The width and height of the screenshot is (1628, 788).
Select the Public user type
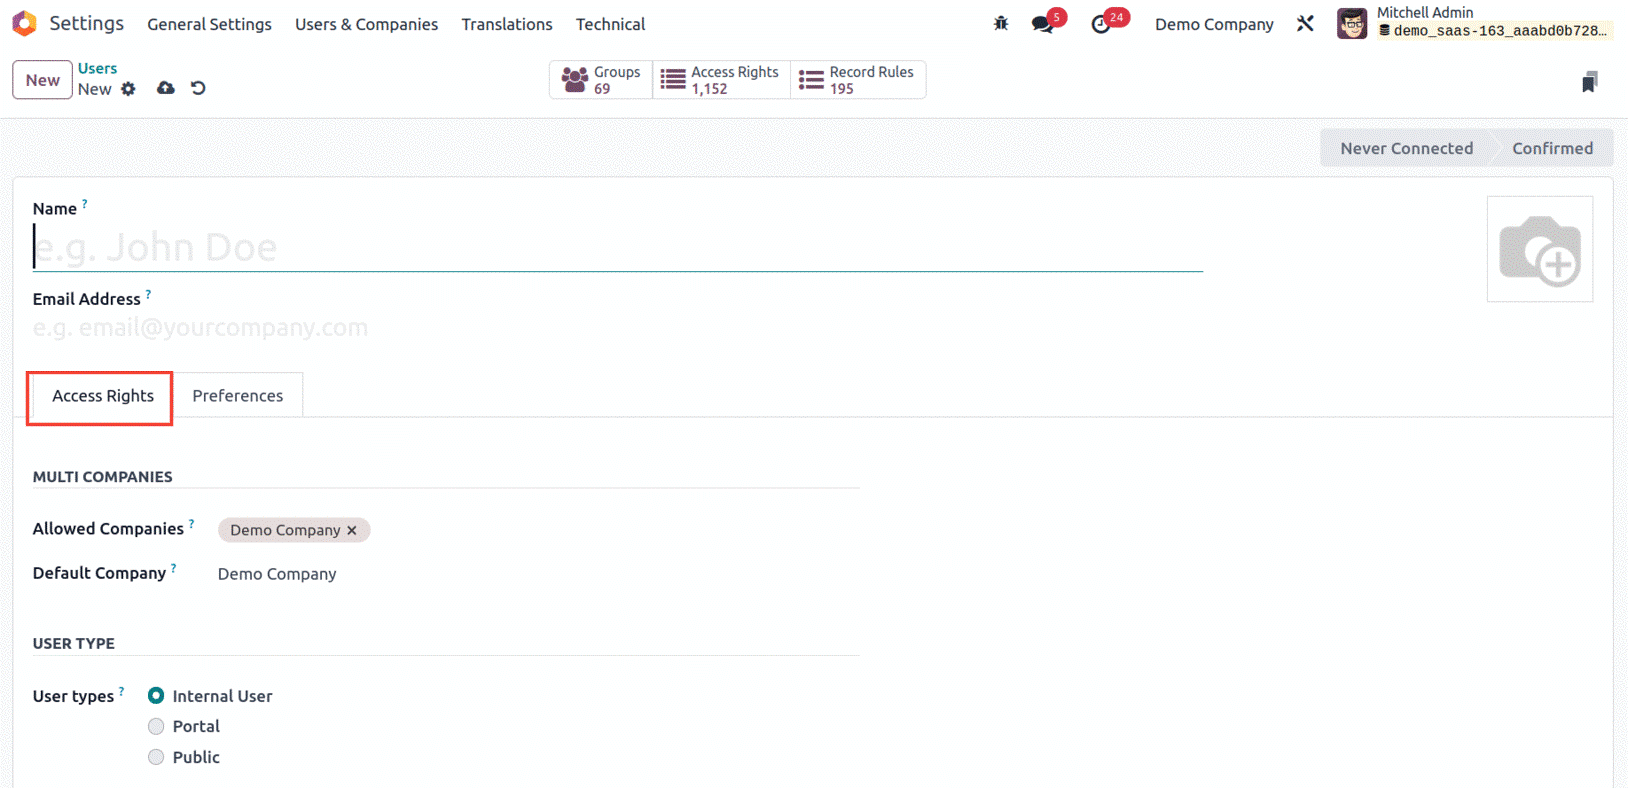[156, 757]
